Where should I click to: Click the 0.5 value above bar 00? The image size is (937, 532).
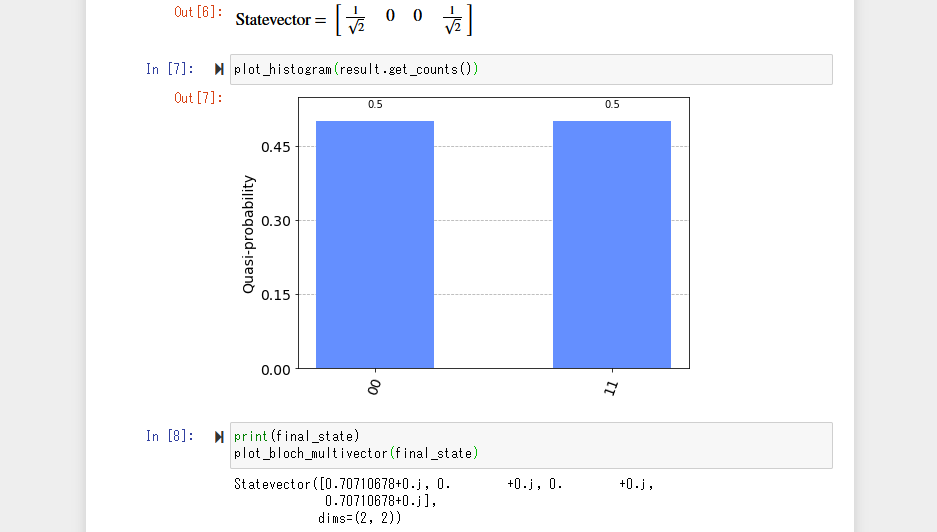click(375, 105)
